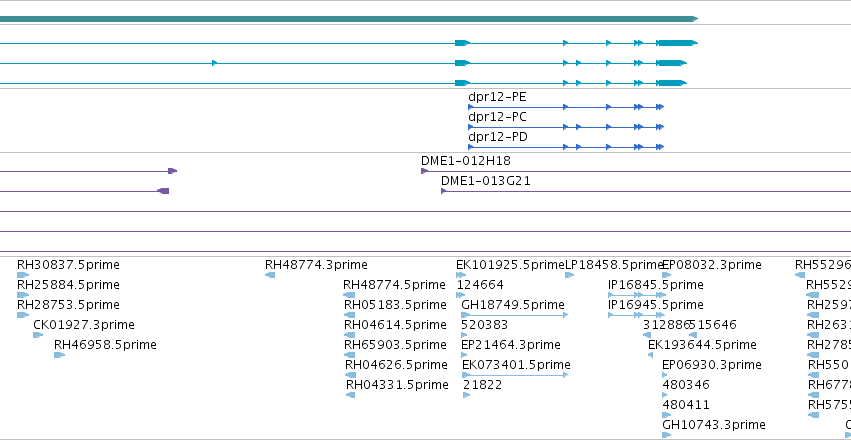Click the DME1-013G21 clone label

tap(486, 181)
